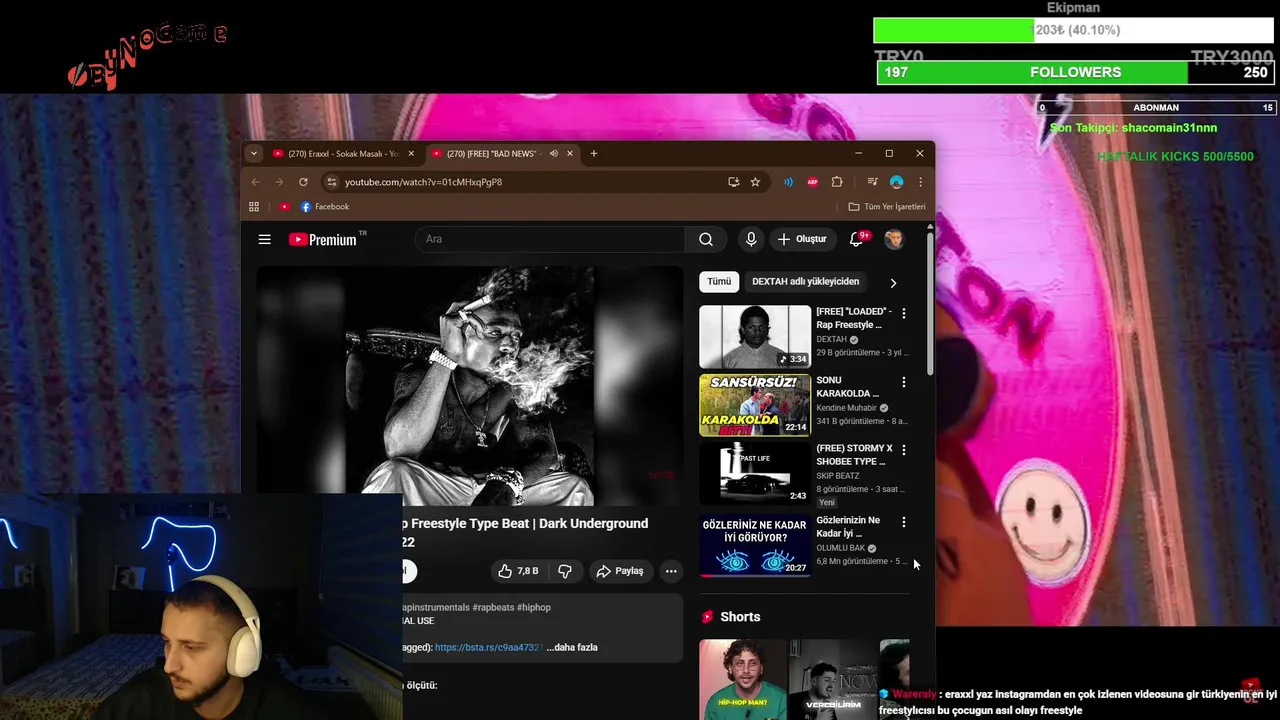1280x720 pixels.
Task: Focus the address bar with the youtube.com URL
Action: pos(530,182)
